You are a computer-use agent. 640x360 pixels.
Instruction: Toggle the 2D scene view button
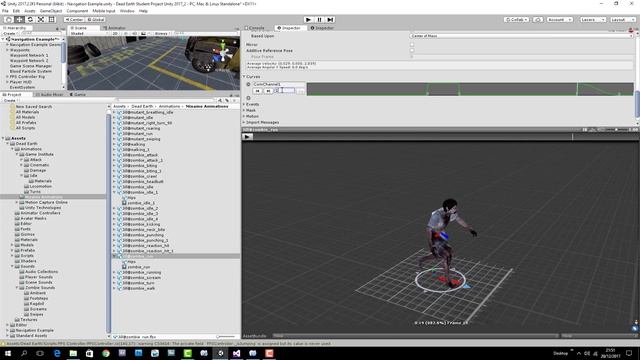click(x=116, y=33)
